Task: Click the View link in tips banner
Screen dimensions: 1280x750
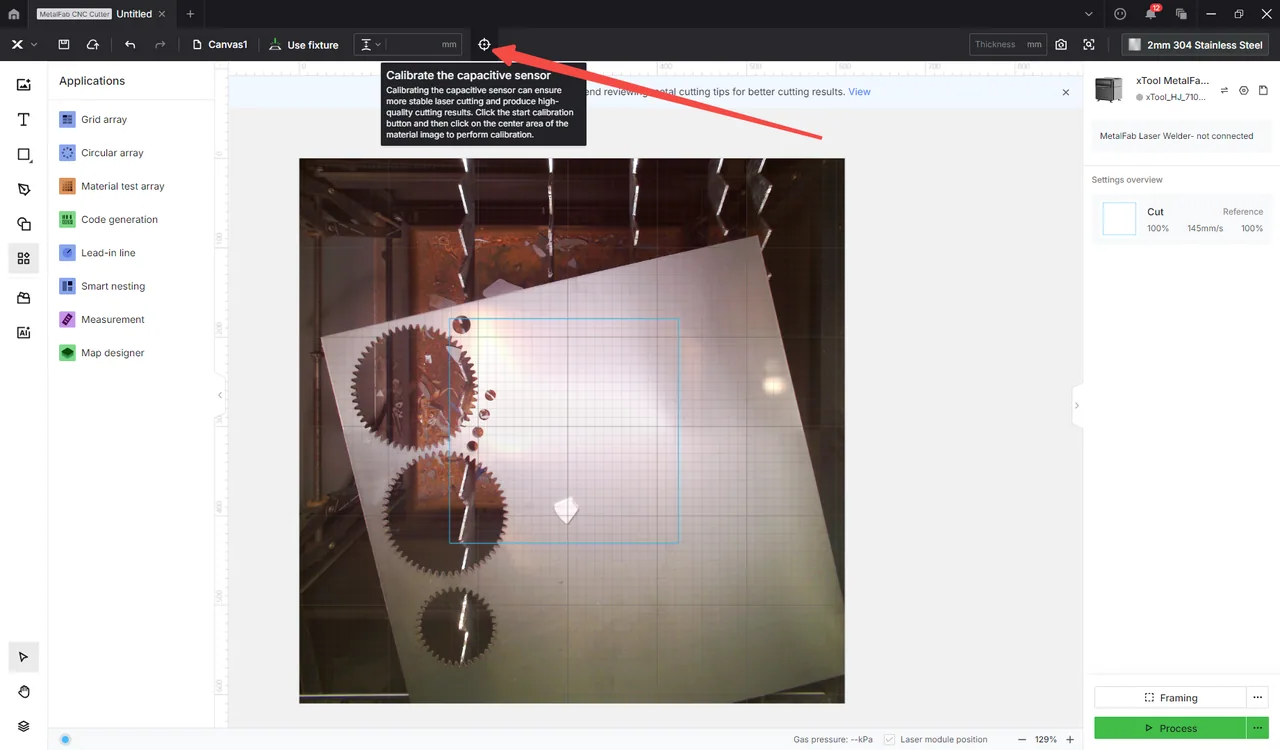Action: (x=859, y=91)
